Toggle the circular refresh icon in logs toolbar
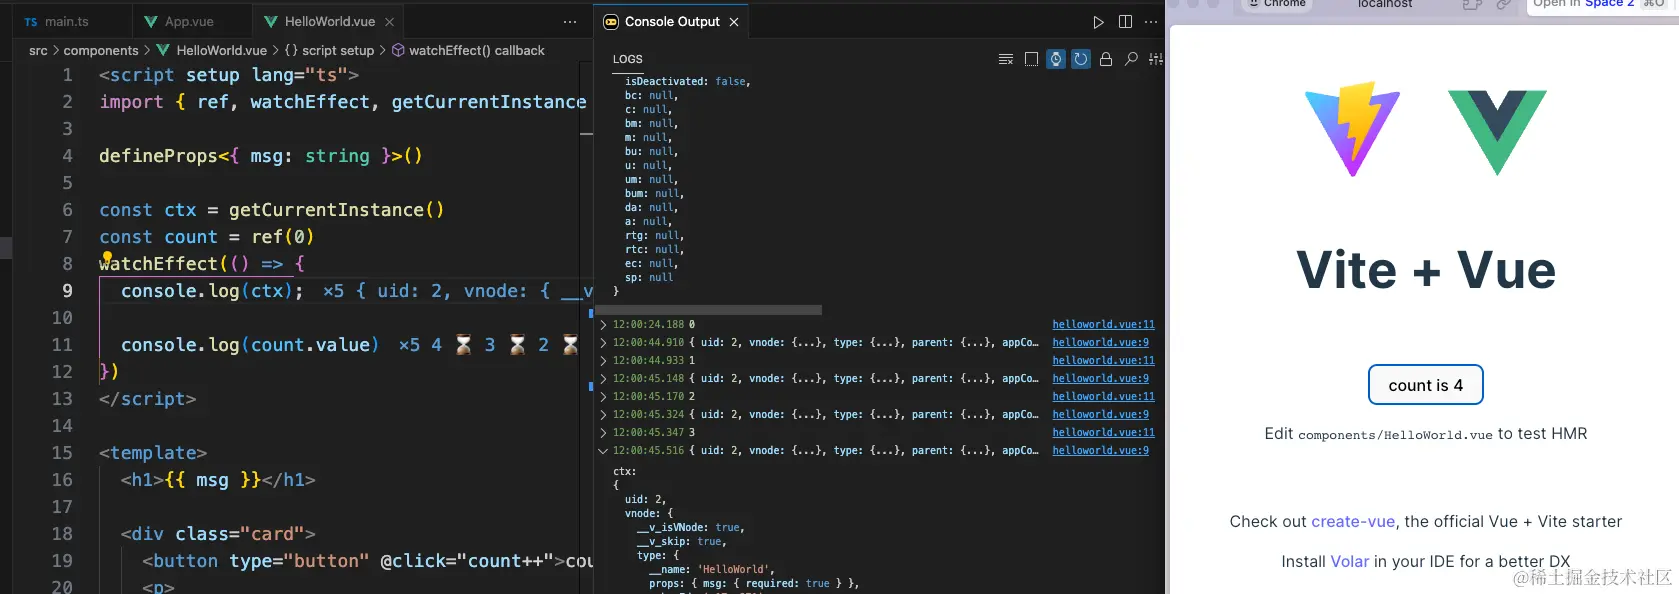 1081,59
